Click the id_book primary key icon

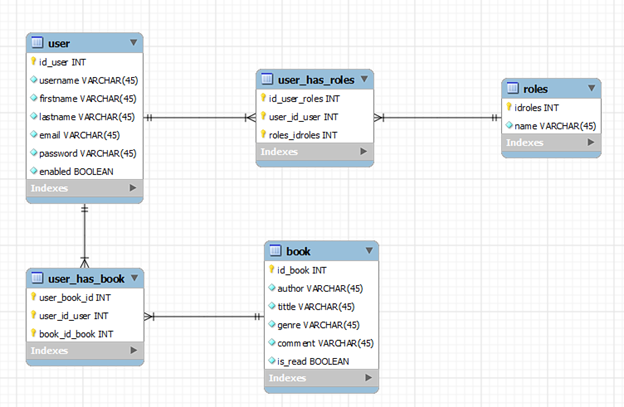(272, 270)
